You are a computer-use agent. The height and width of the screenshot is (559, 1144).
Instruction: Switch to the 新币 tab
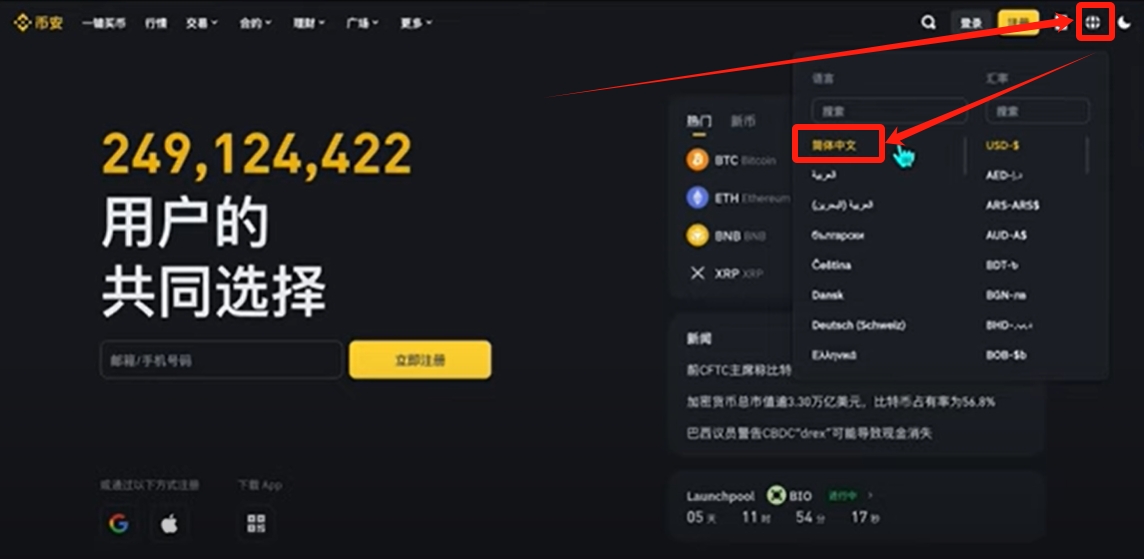743,121
